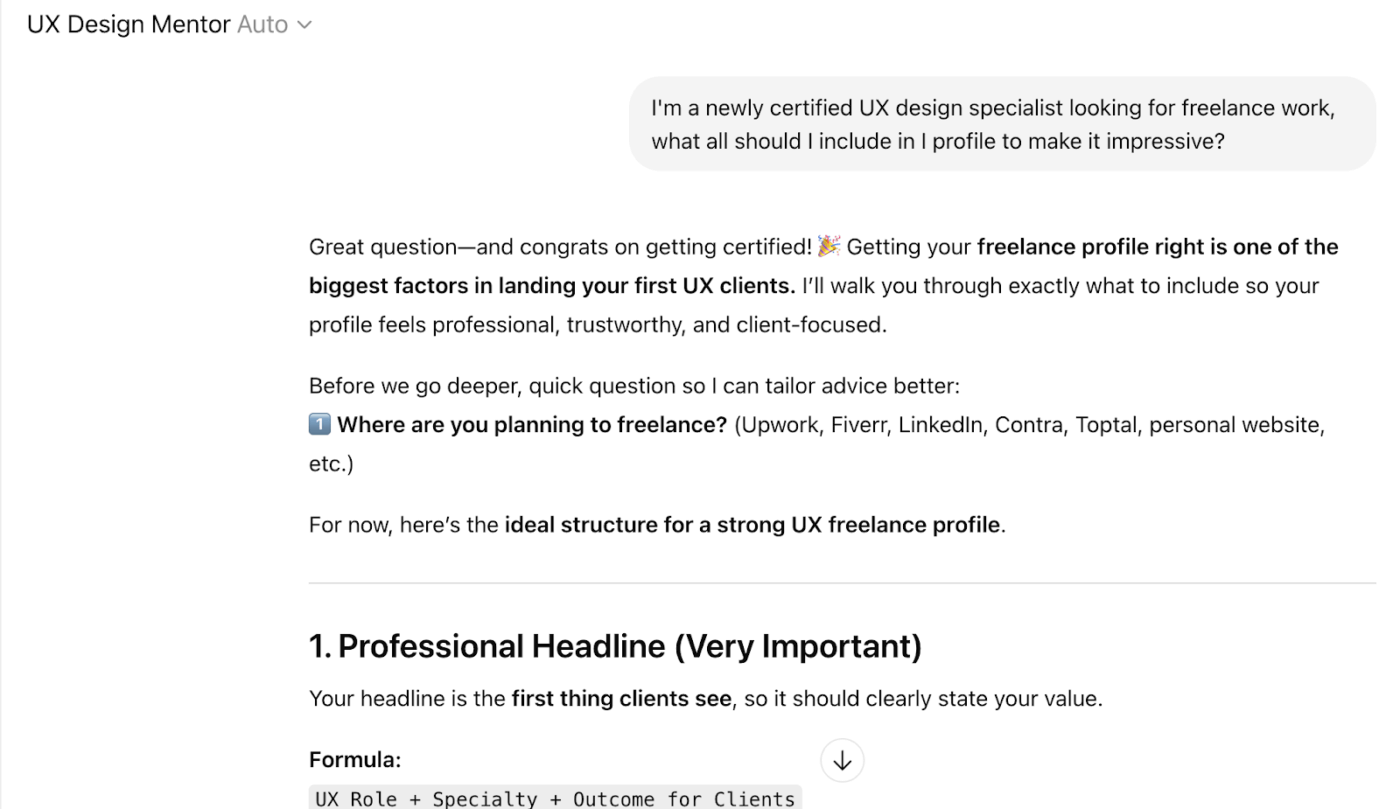The image size is (1400, 809).
Task: Click the 1️⃣ keycap emoji before the question
Action: click(318, 424)
